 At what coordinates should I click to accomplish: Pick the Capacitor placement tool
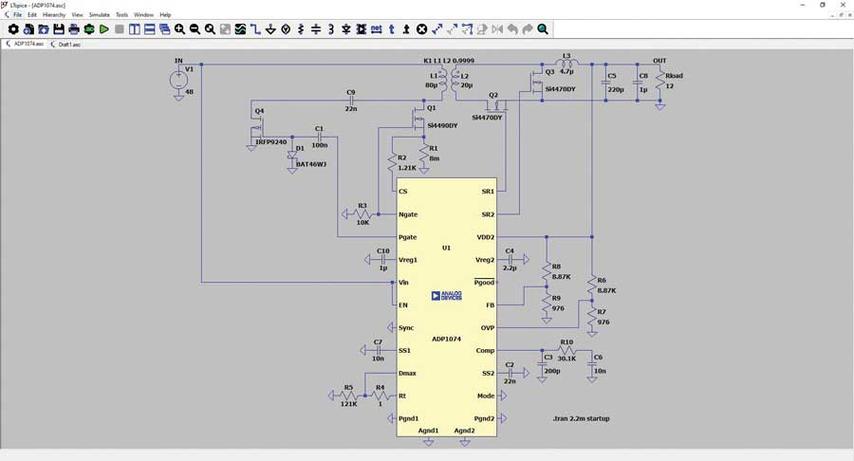[316, 29]
